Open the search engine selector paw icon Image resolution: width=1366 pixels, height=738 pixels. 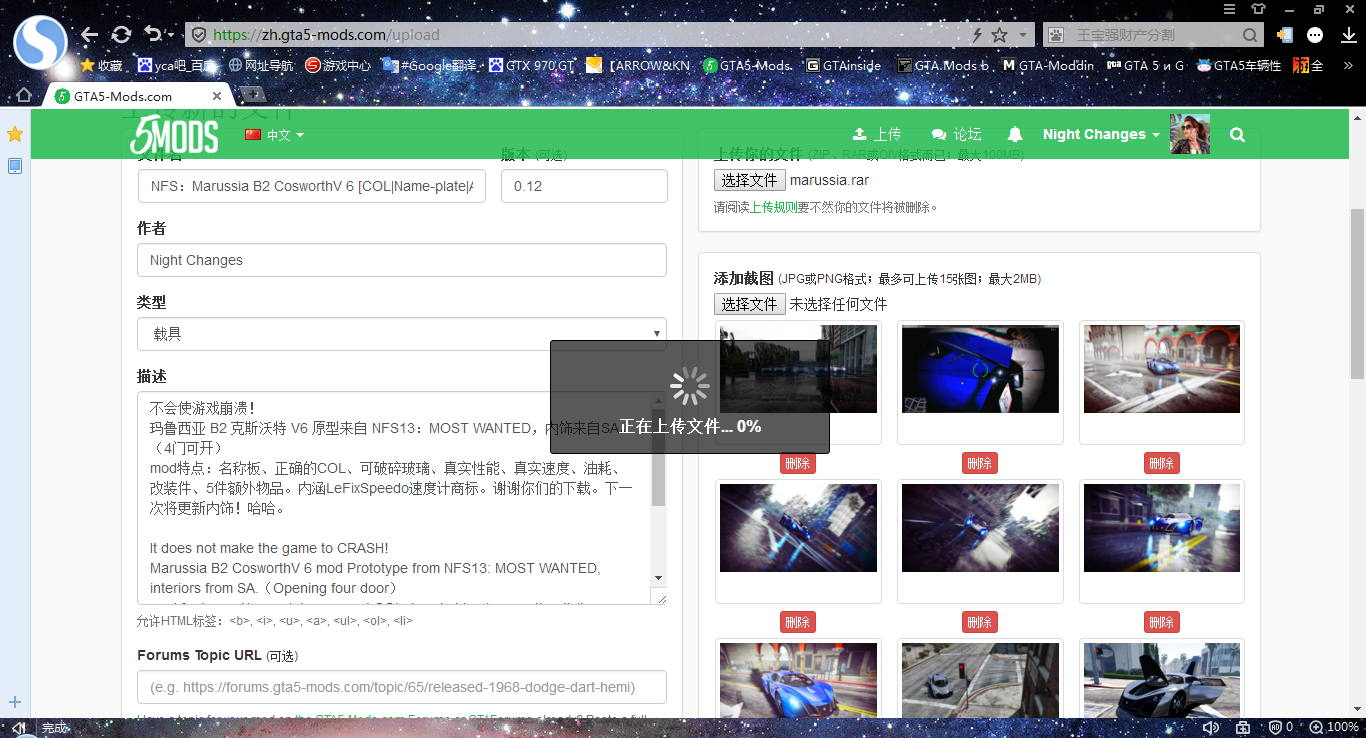pos(1055,35)
